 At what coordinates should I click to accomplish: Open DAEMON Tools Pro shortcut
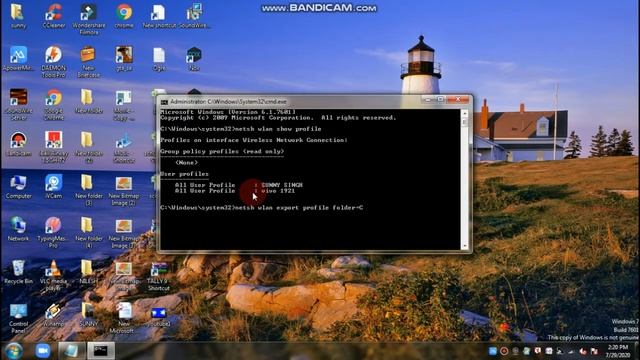pos(53,62)
